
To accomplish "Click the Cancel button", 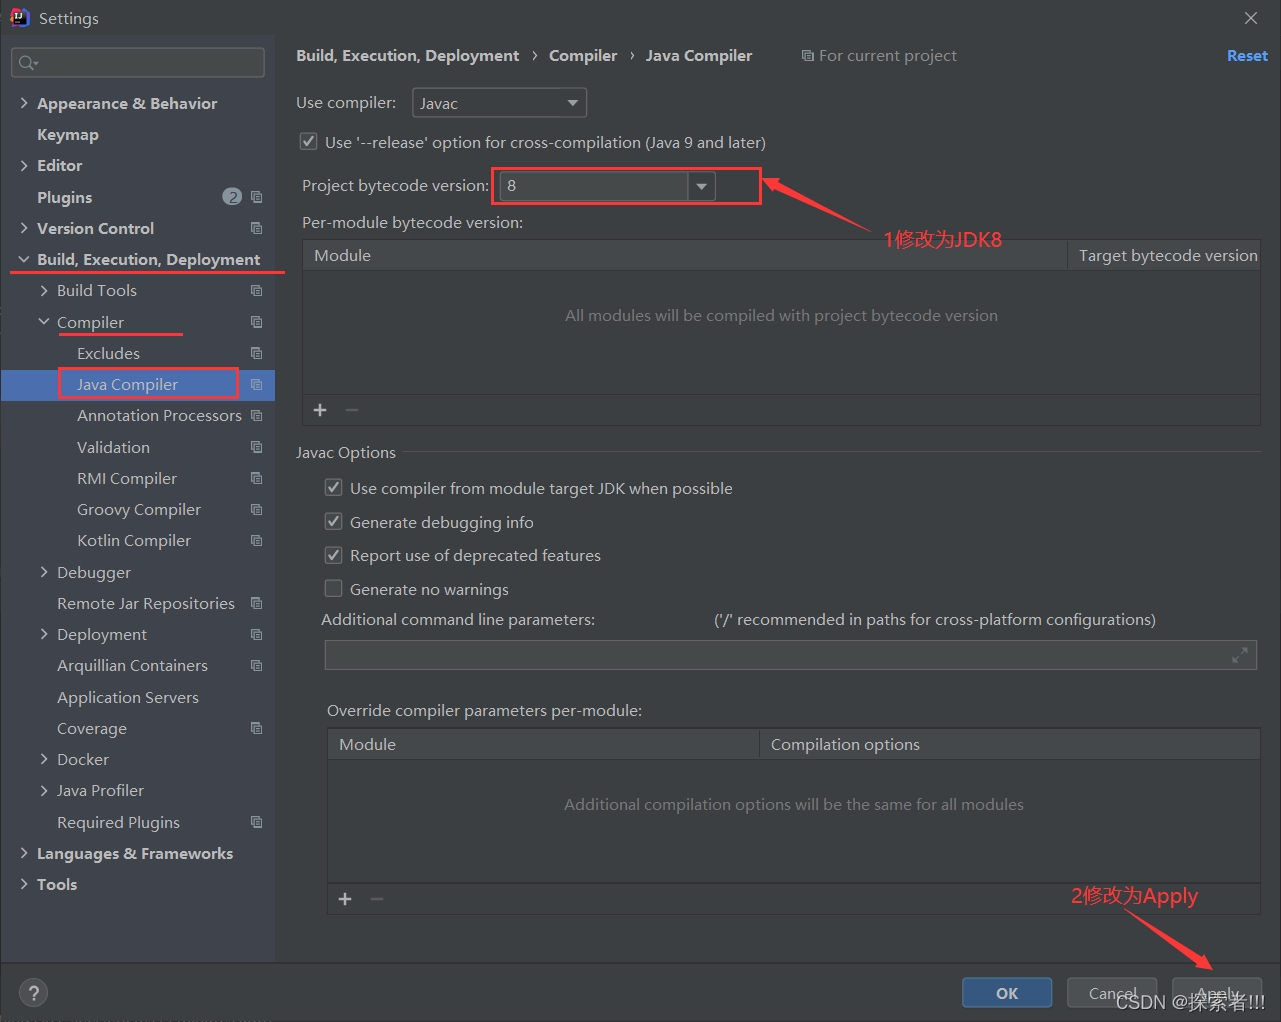I will click(1112, 993).
